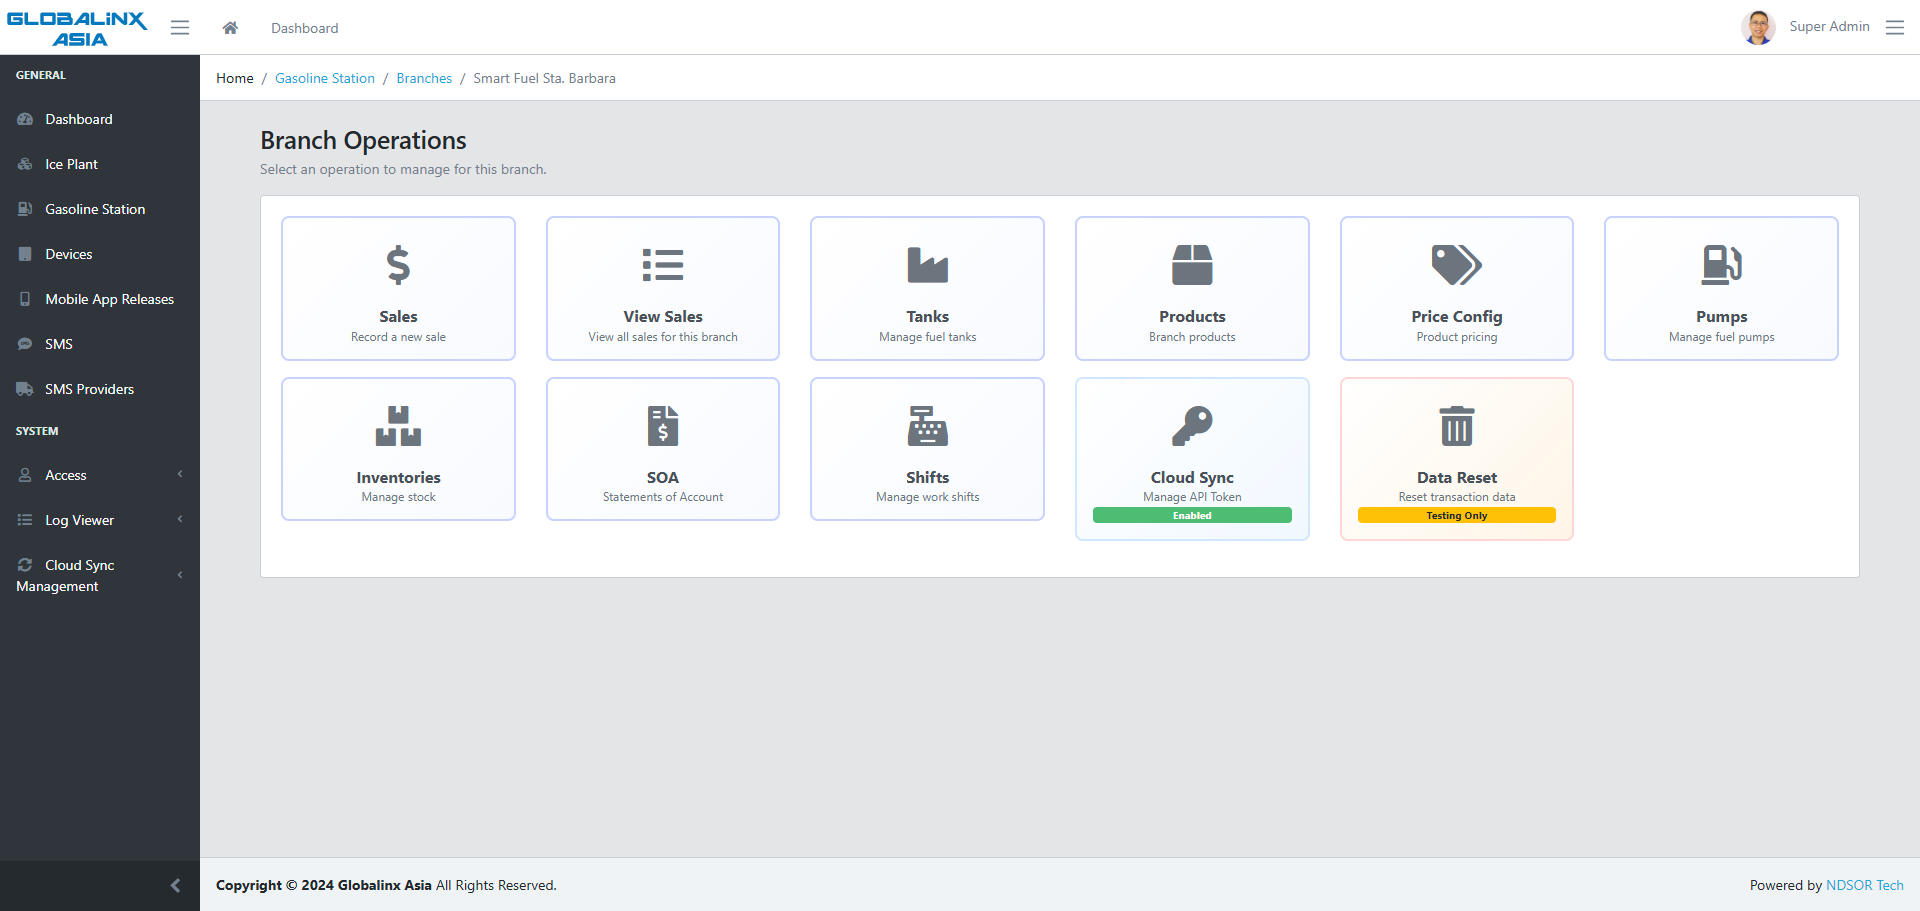Expand Cloud Sync Management chevron
The image size is (1920, 911).
tap(180, 575)
